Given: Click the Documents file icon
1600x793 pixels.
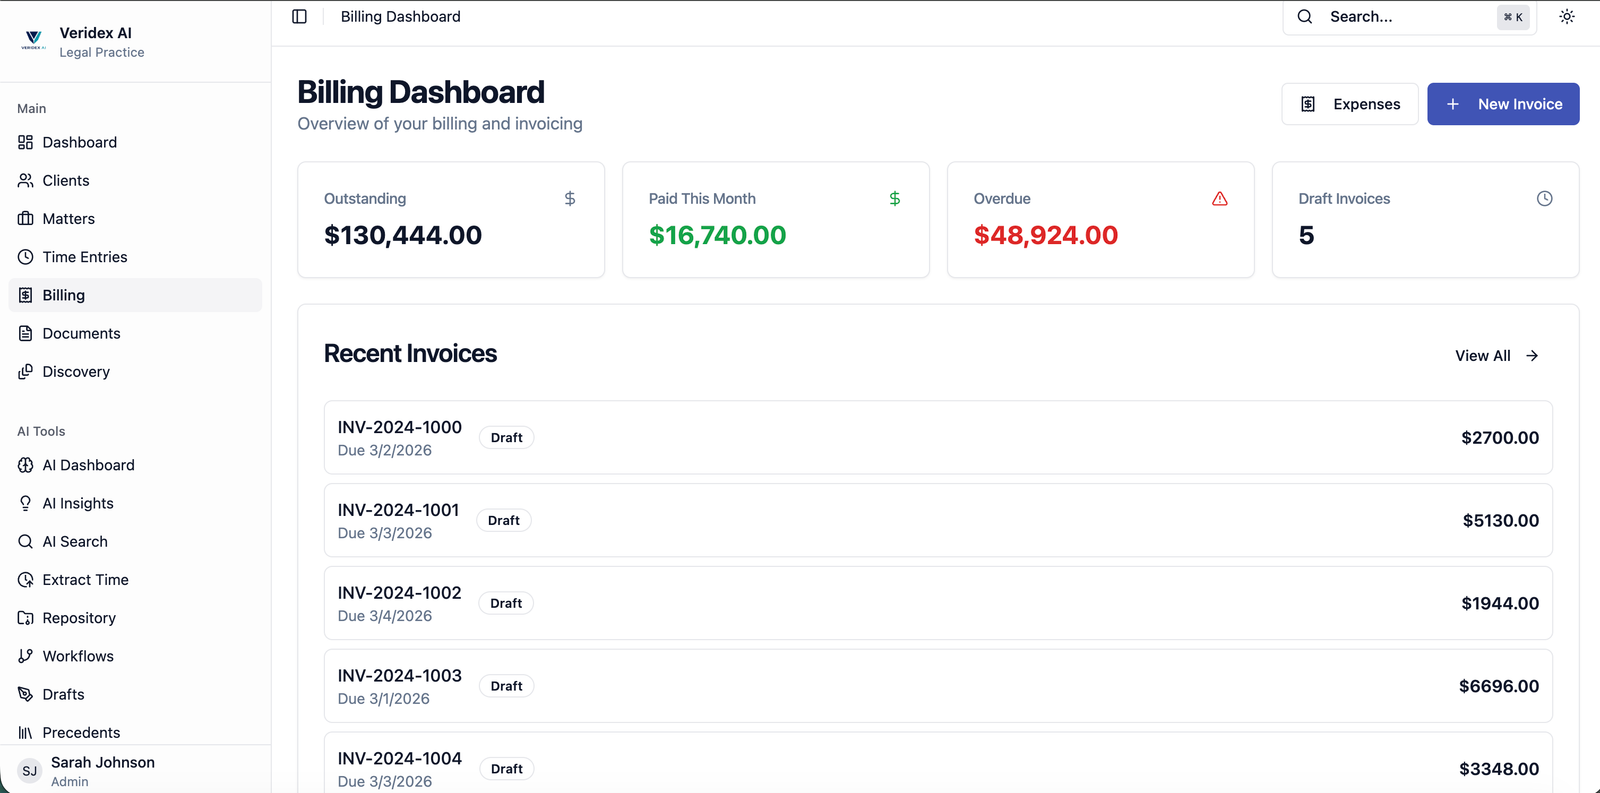Looking at the screenshot, I should tap(26, 334).
